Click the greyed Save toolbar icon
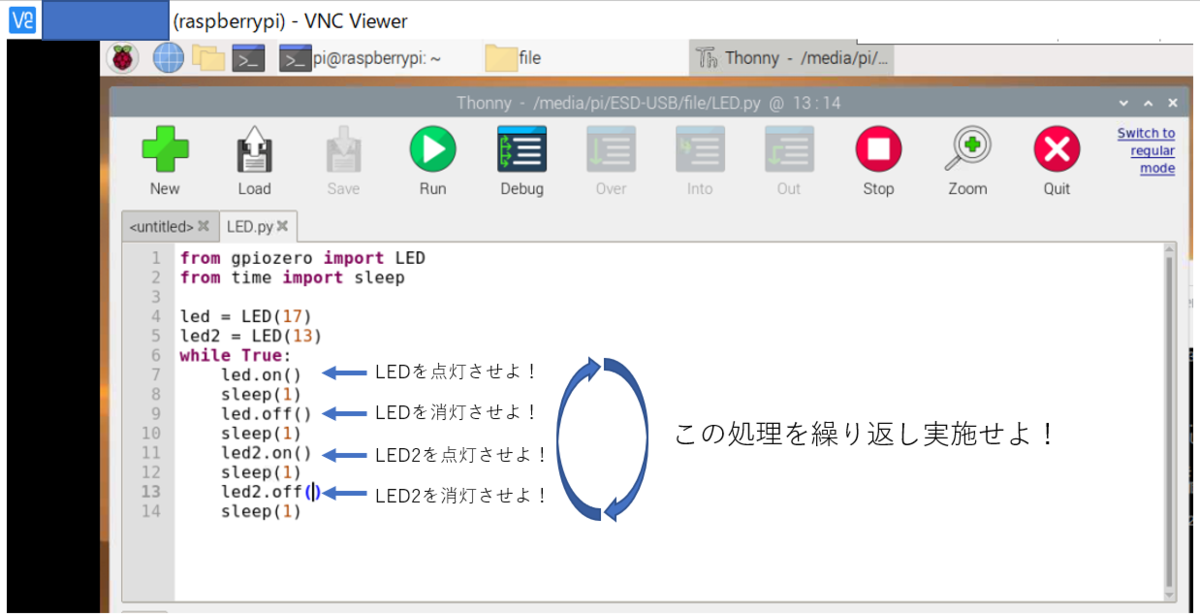1200x615 pixels. click(343, 151)
